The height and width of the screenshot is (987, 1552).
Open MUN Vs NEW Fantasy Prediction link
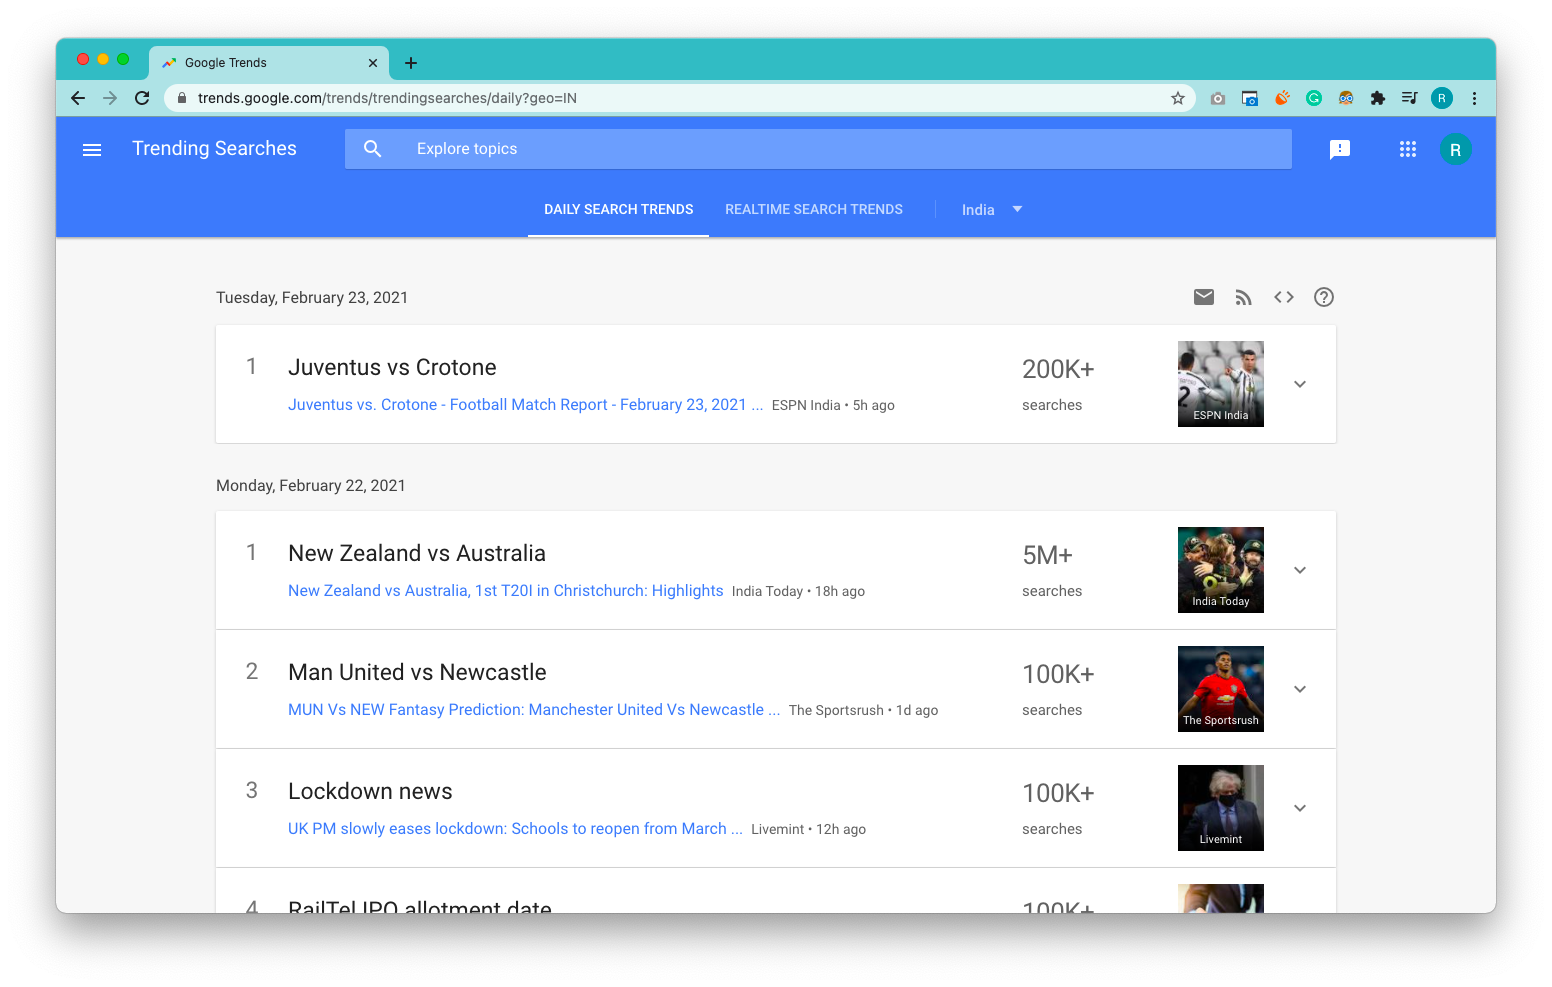coord(534,710)
